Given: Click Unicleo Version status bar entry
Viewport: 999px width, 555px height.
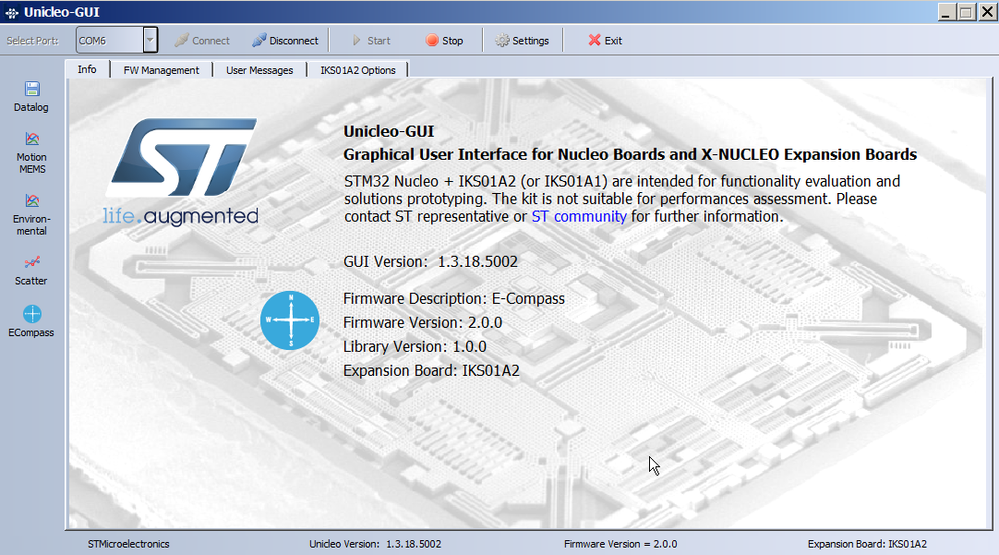Looking at the screenshot, I should pos(375,544).
